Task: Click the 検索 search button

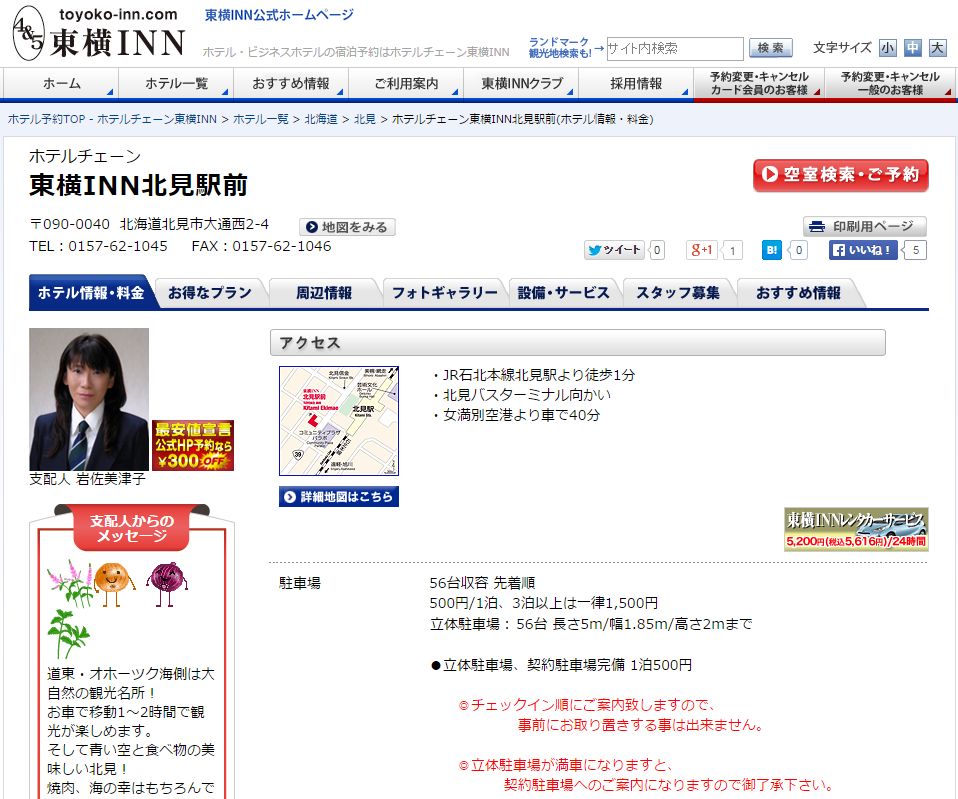Action: (770, 48)
